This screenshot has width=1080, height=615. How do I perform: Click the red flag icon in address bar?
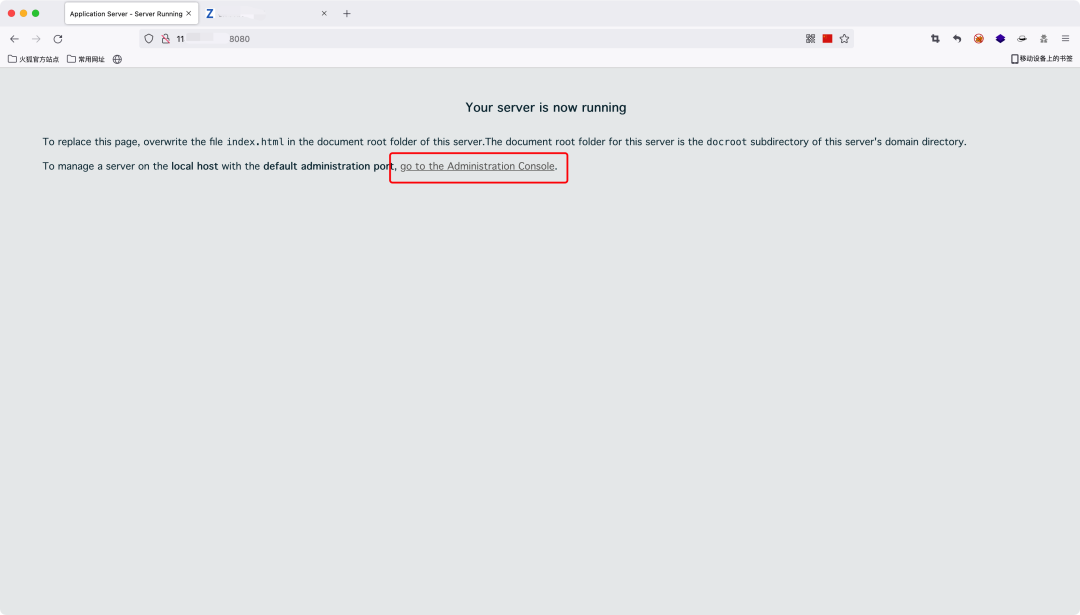(x=827, y=39)
